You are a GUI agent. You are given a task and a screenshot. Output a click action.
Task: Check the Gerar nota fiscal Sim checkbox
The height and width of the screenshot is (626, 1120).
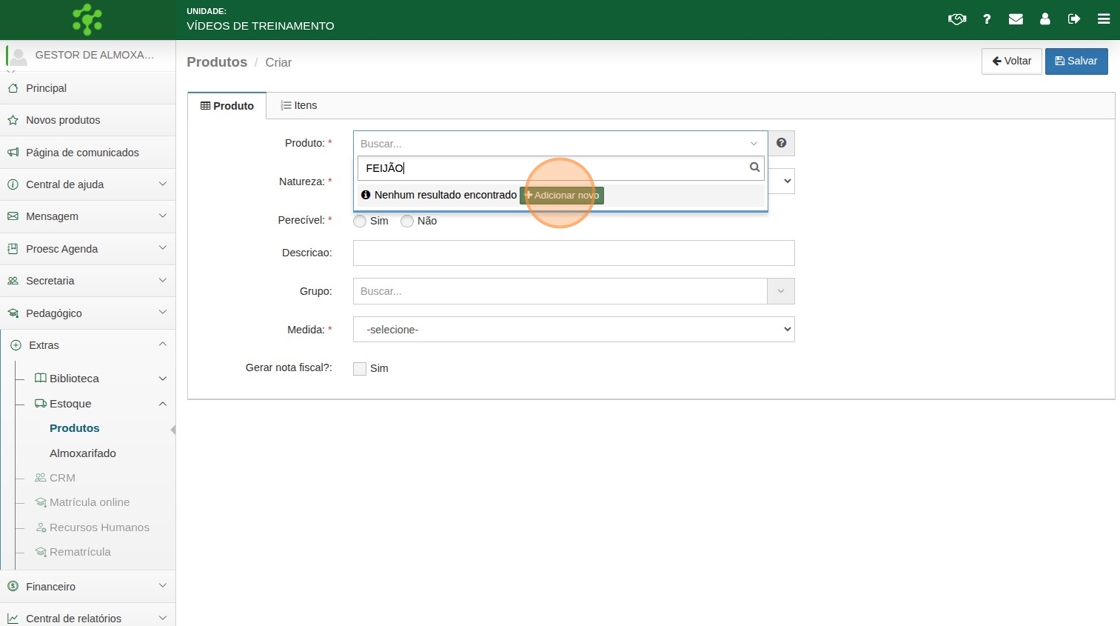360,369
